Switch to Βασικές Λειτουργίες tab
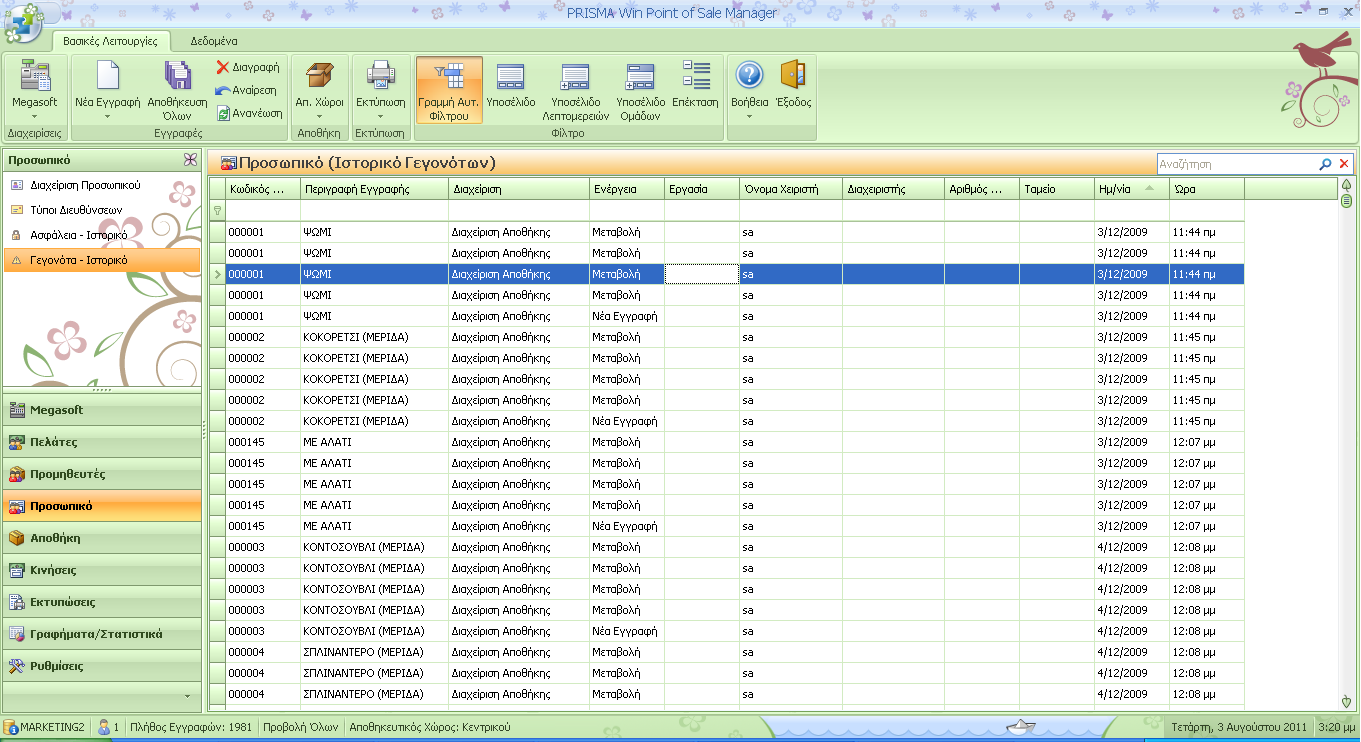Viewport: 1361px width, 742px height. coord(110,42)
